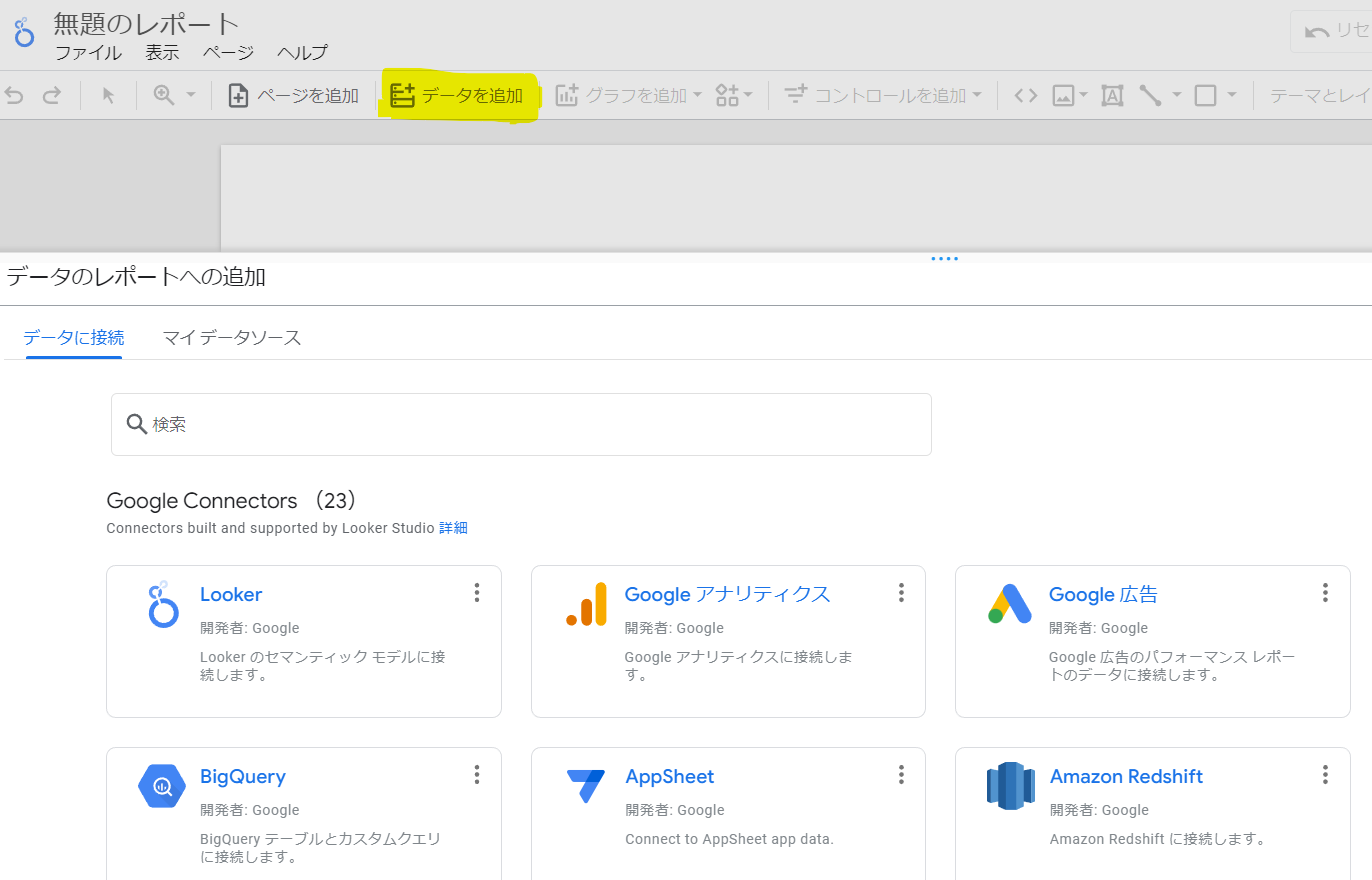Click the AppSheet logo
This screenshot has width=1372, height=880.
(586, 786)
